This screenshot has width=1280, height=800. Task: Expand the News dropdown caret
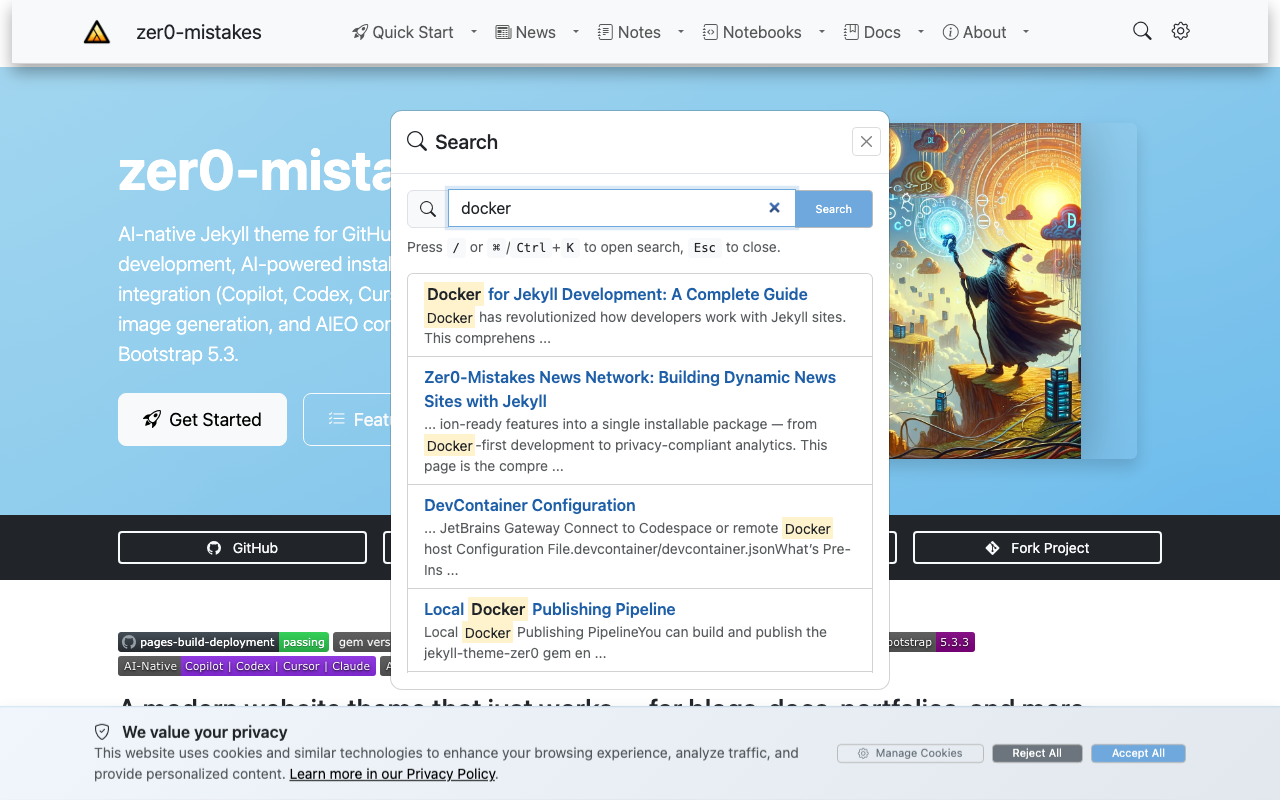pos(576,32)
